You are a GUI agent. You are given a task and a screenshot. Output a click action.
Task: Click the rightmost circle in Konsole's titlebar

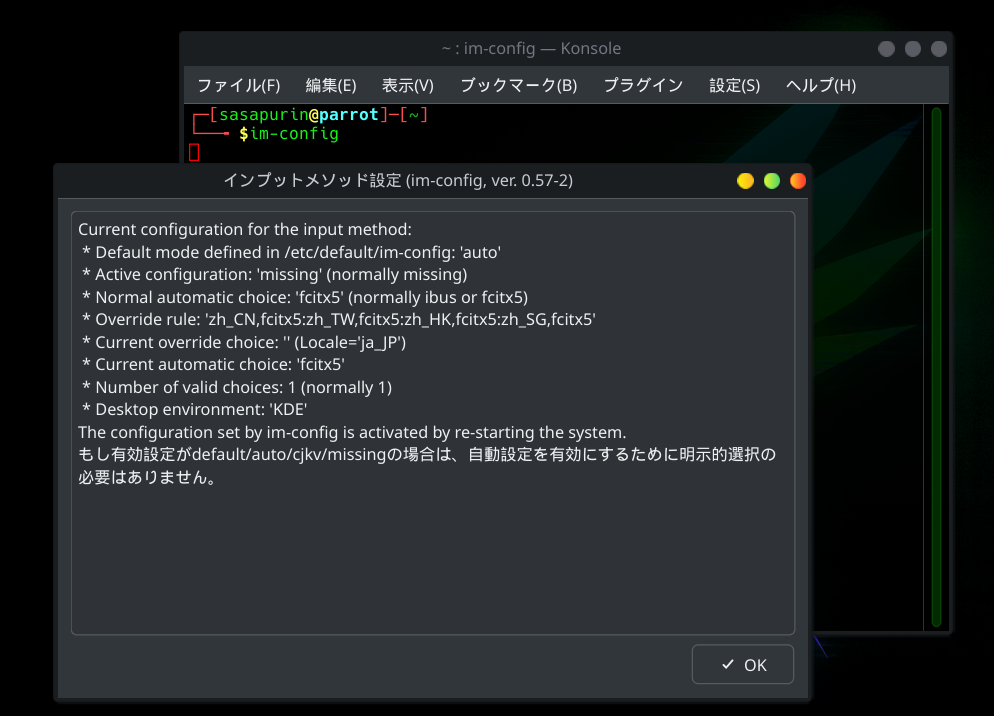point(938,48)
